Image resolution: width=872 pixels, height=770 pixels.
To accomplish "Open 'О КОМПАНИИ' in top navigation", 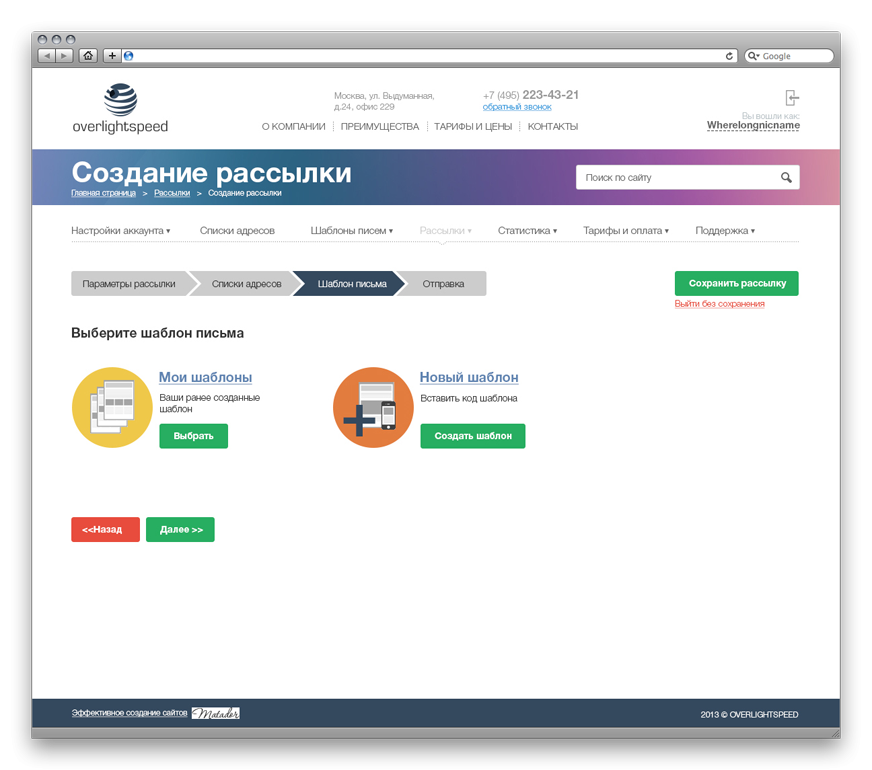I will coord(294,127).
